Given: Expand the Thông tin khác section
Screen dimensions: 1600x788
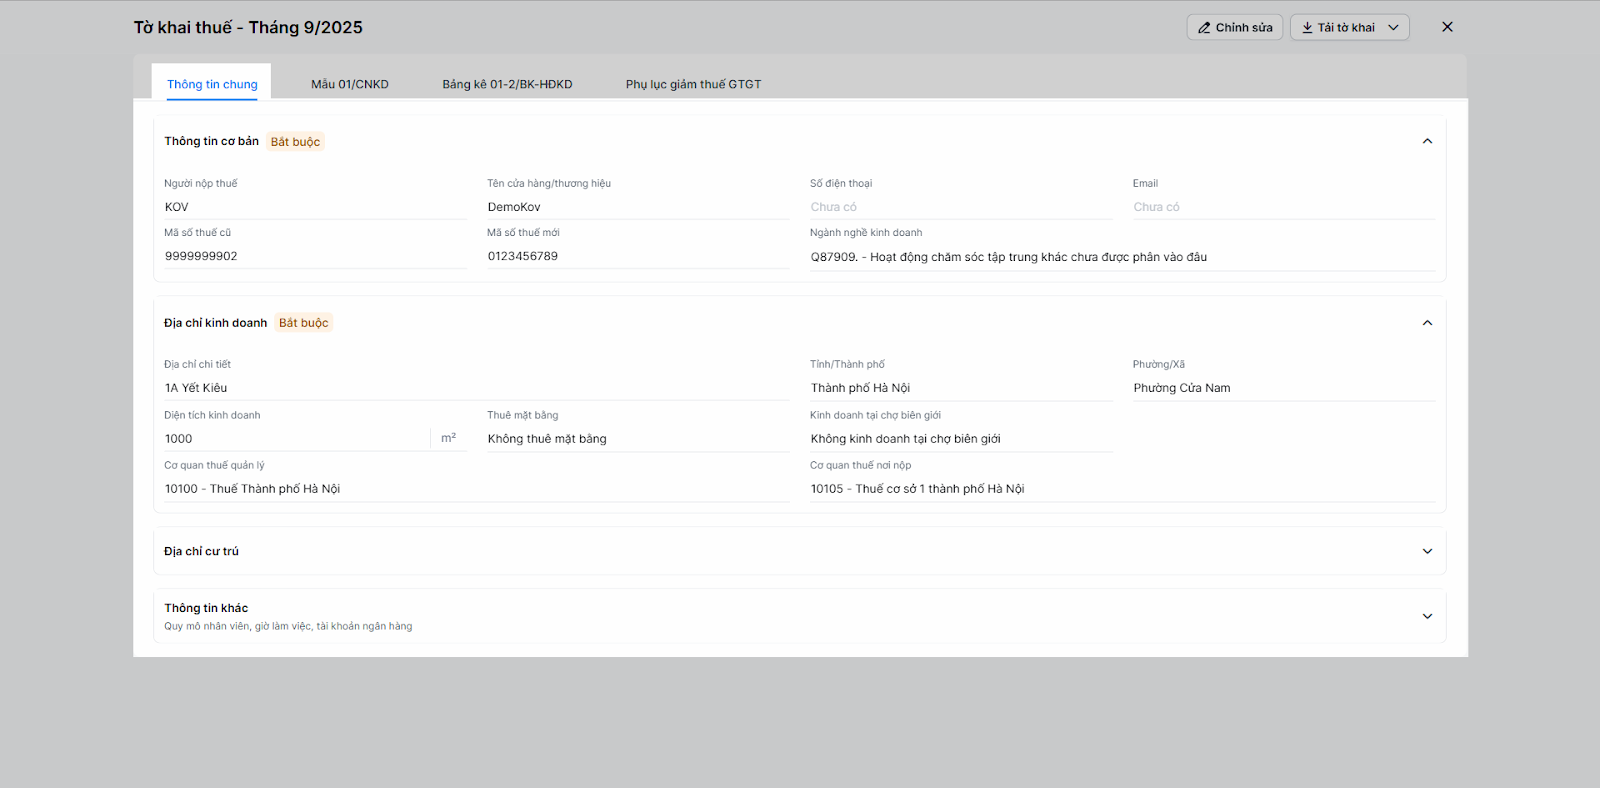Looking at the screenshot, I should [1427, 616].
